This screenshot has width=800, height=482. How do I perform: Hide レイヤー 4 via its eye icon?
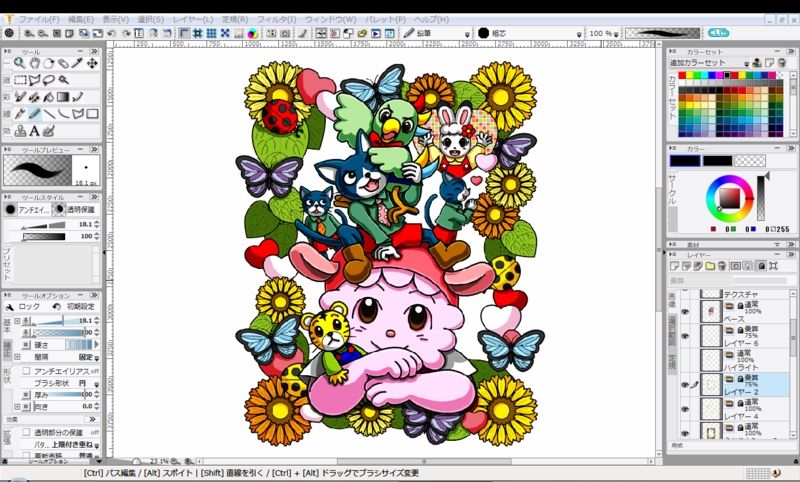pyautogui.click(x=685, y=409)
